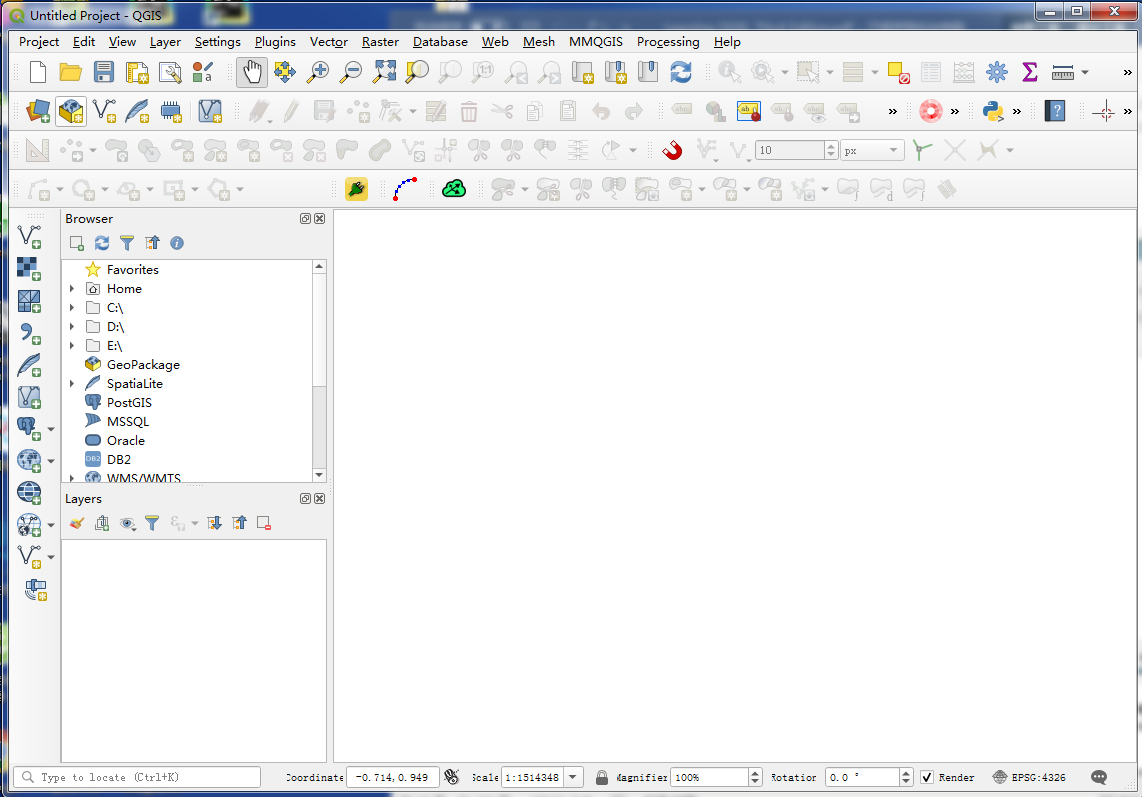The height and width of the screenshot is (797, 1142).
Task: Click the Save Project floppy icon
Action: click(104, 72)
